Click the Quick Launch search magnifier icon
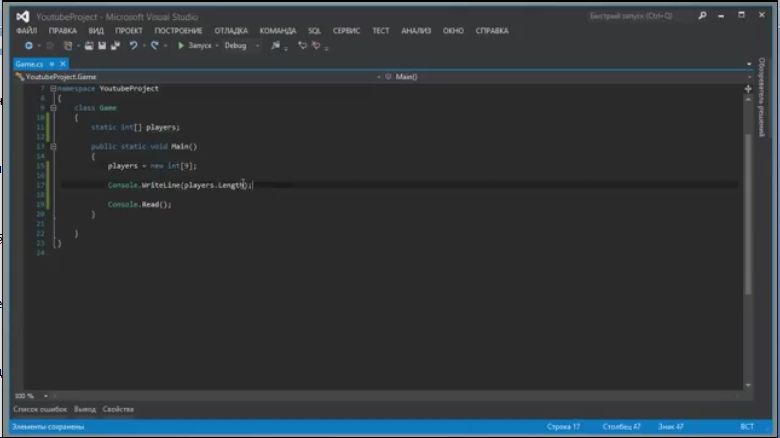The image size is (780, 438). click(702, 16)
